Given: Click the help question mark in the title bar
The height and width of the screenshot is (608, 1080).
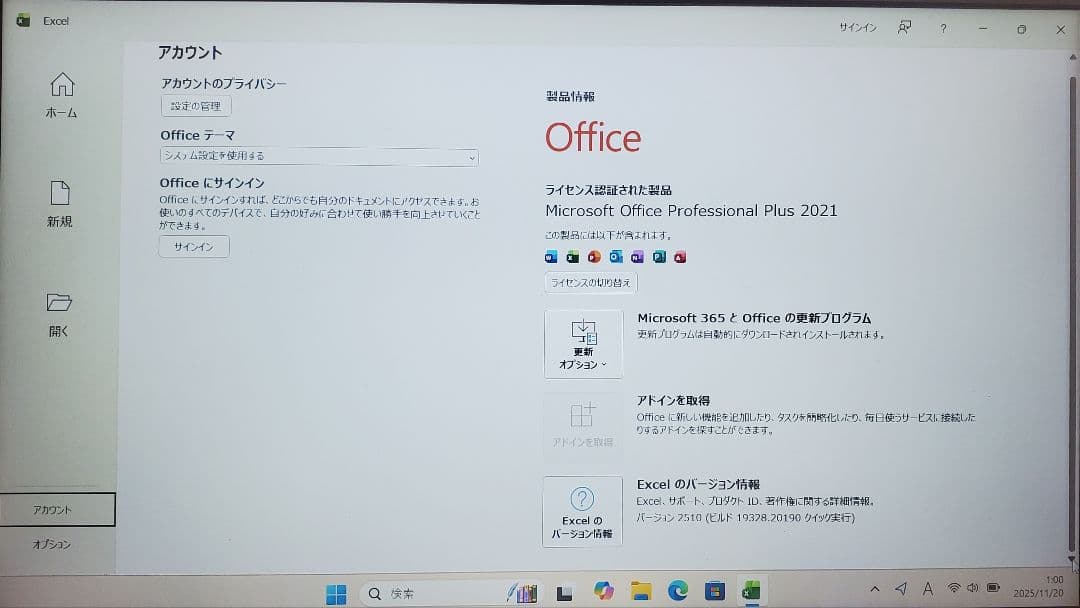Looking at the screenshot, I should pos(943,30).
